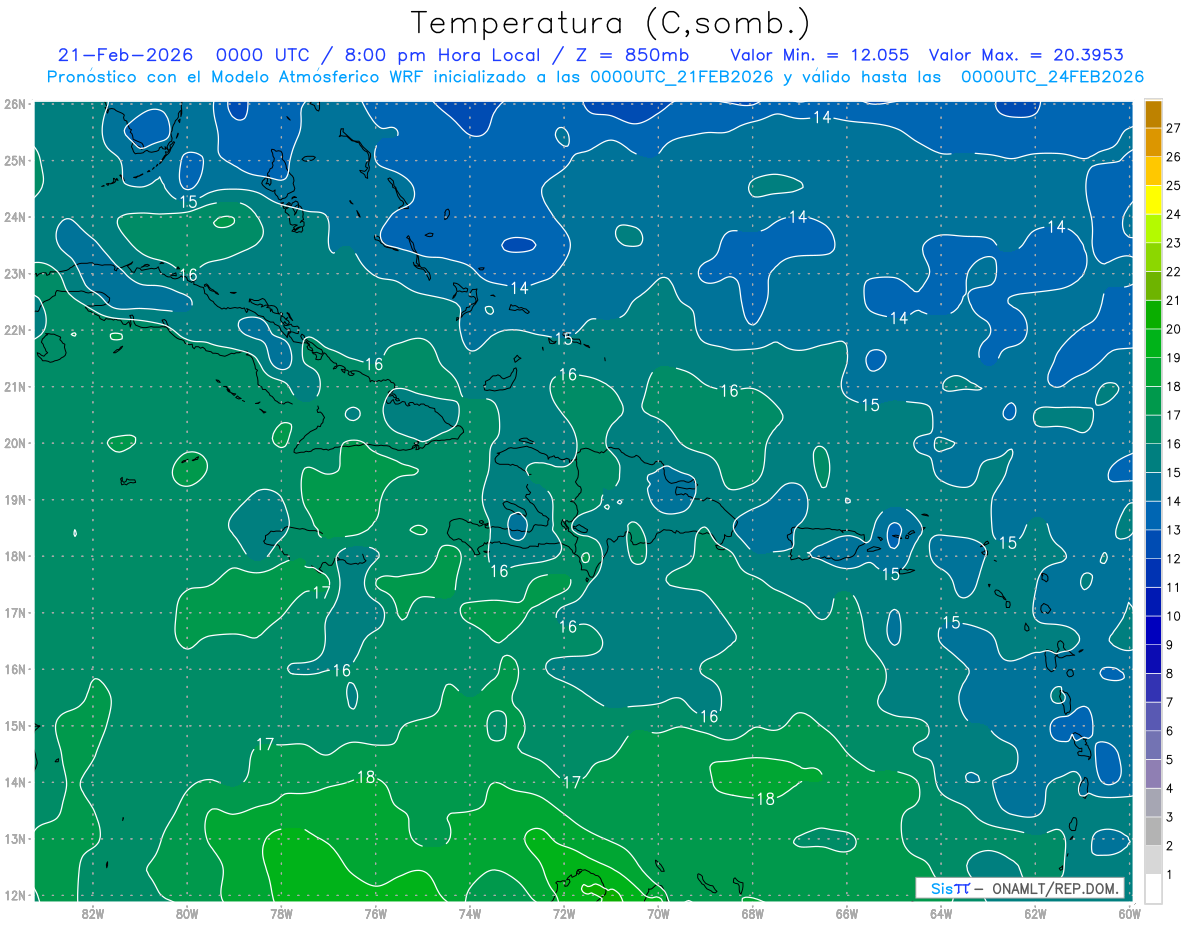Click color scale label "19"
The image size is (1200, 927).
click(1174, 358)
